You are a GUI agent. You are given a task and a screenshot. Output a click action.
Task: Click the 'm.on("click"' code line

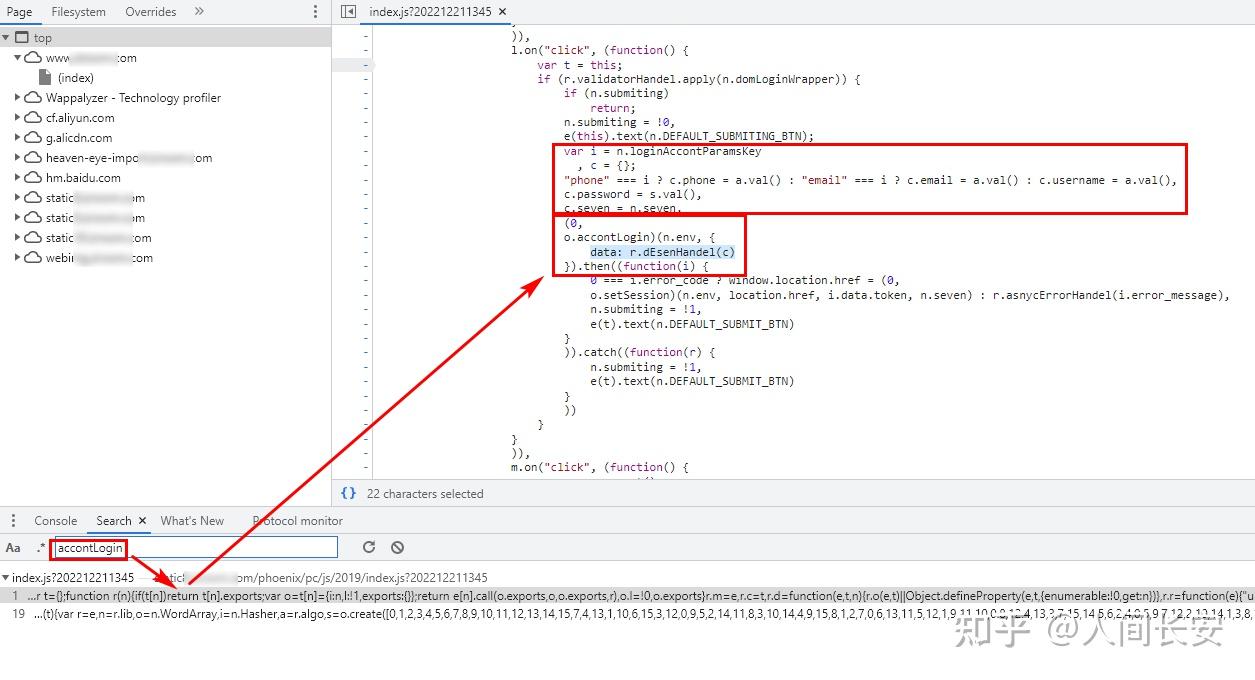tap(600, 467)
